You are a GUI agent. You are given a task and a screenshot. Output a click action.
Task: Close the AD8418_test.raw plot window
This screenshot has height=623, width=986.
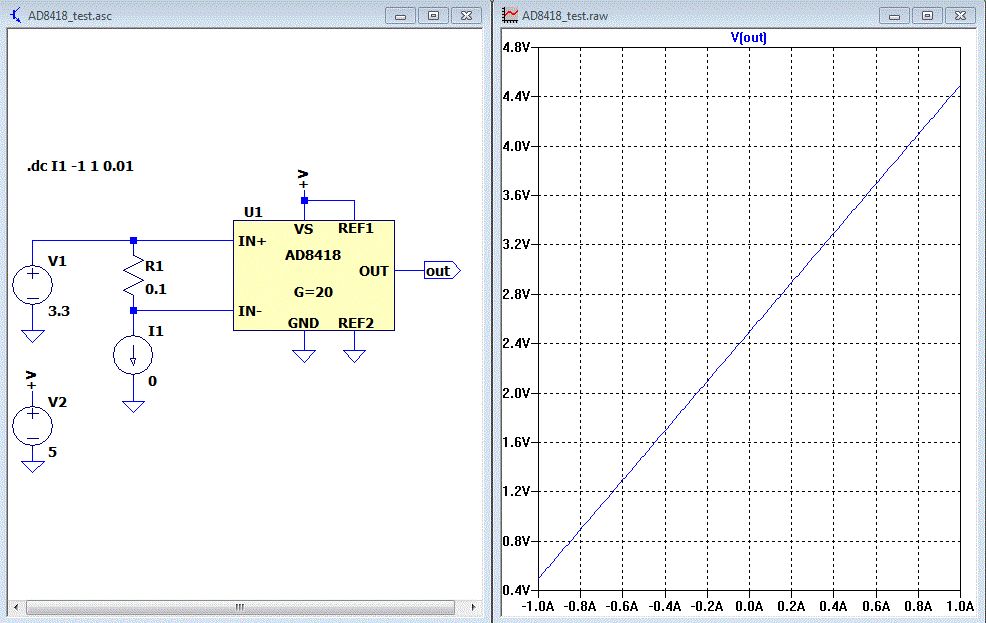point(960,16)
